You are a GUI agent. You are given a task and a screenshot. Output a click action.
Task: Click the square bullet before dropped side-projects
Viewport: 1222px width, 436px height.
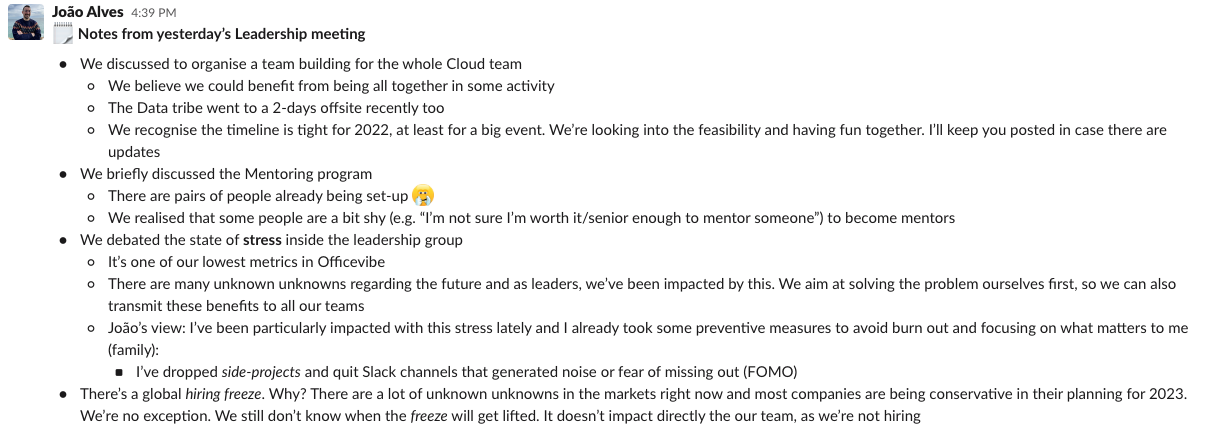[119, 372]
